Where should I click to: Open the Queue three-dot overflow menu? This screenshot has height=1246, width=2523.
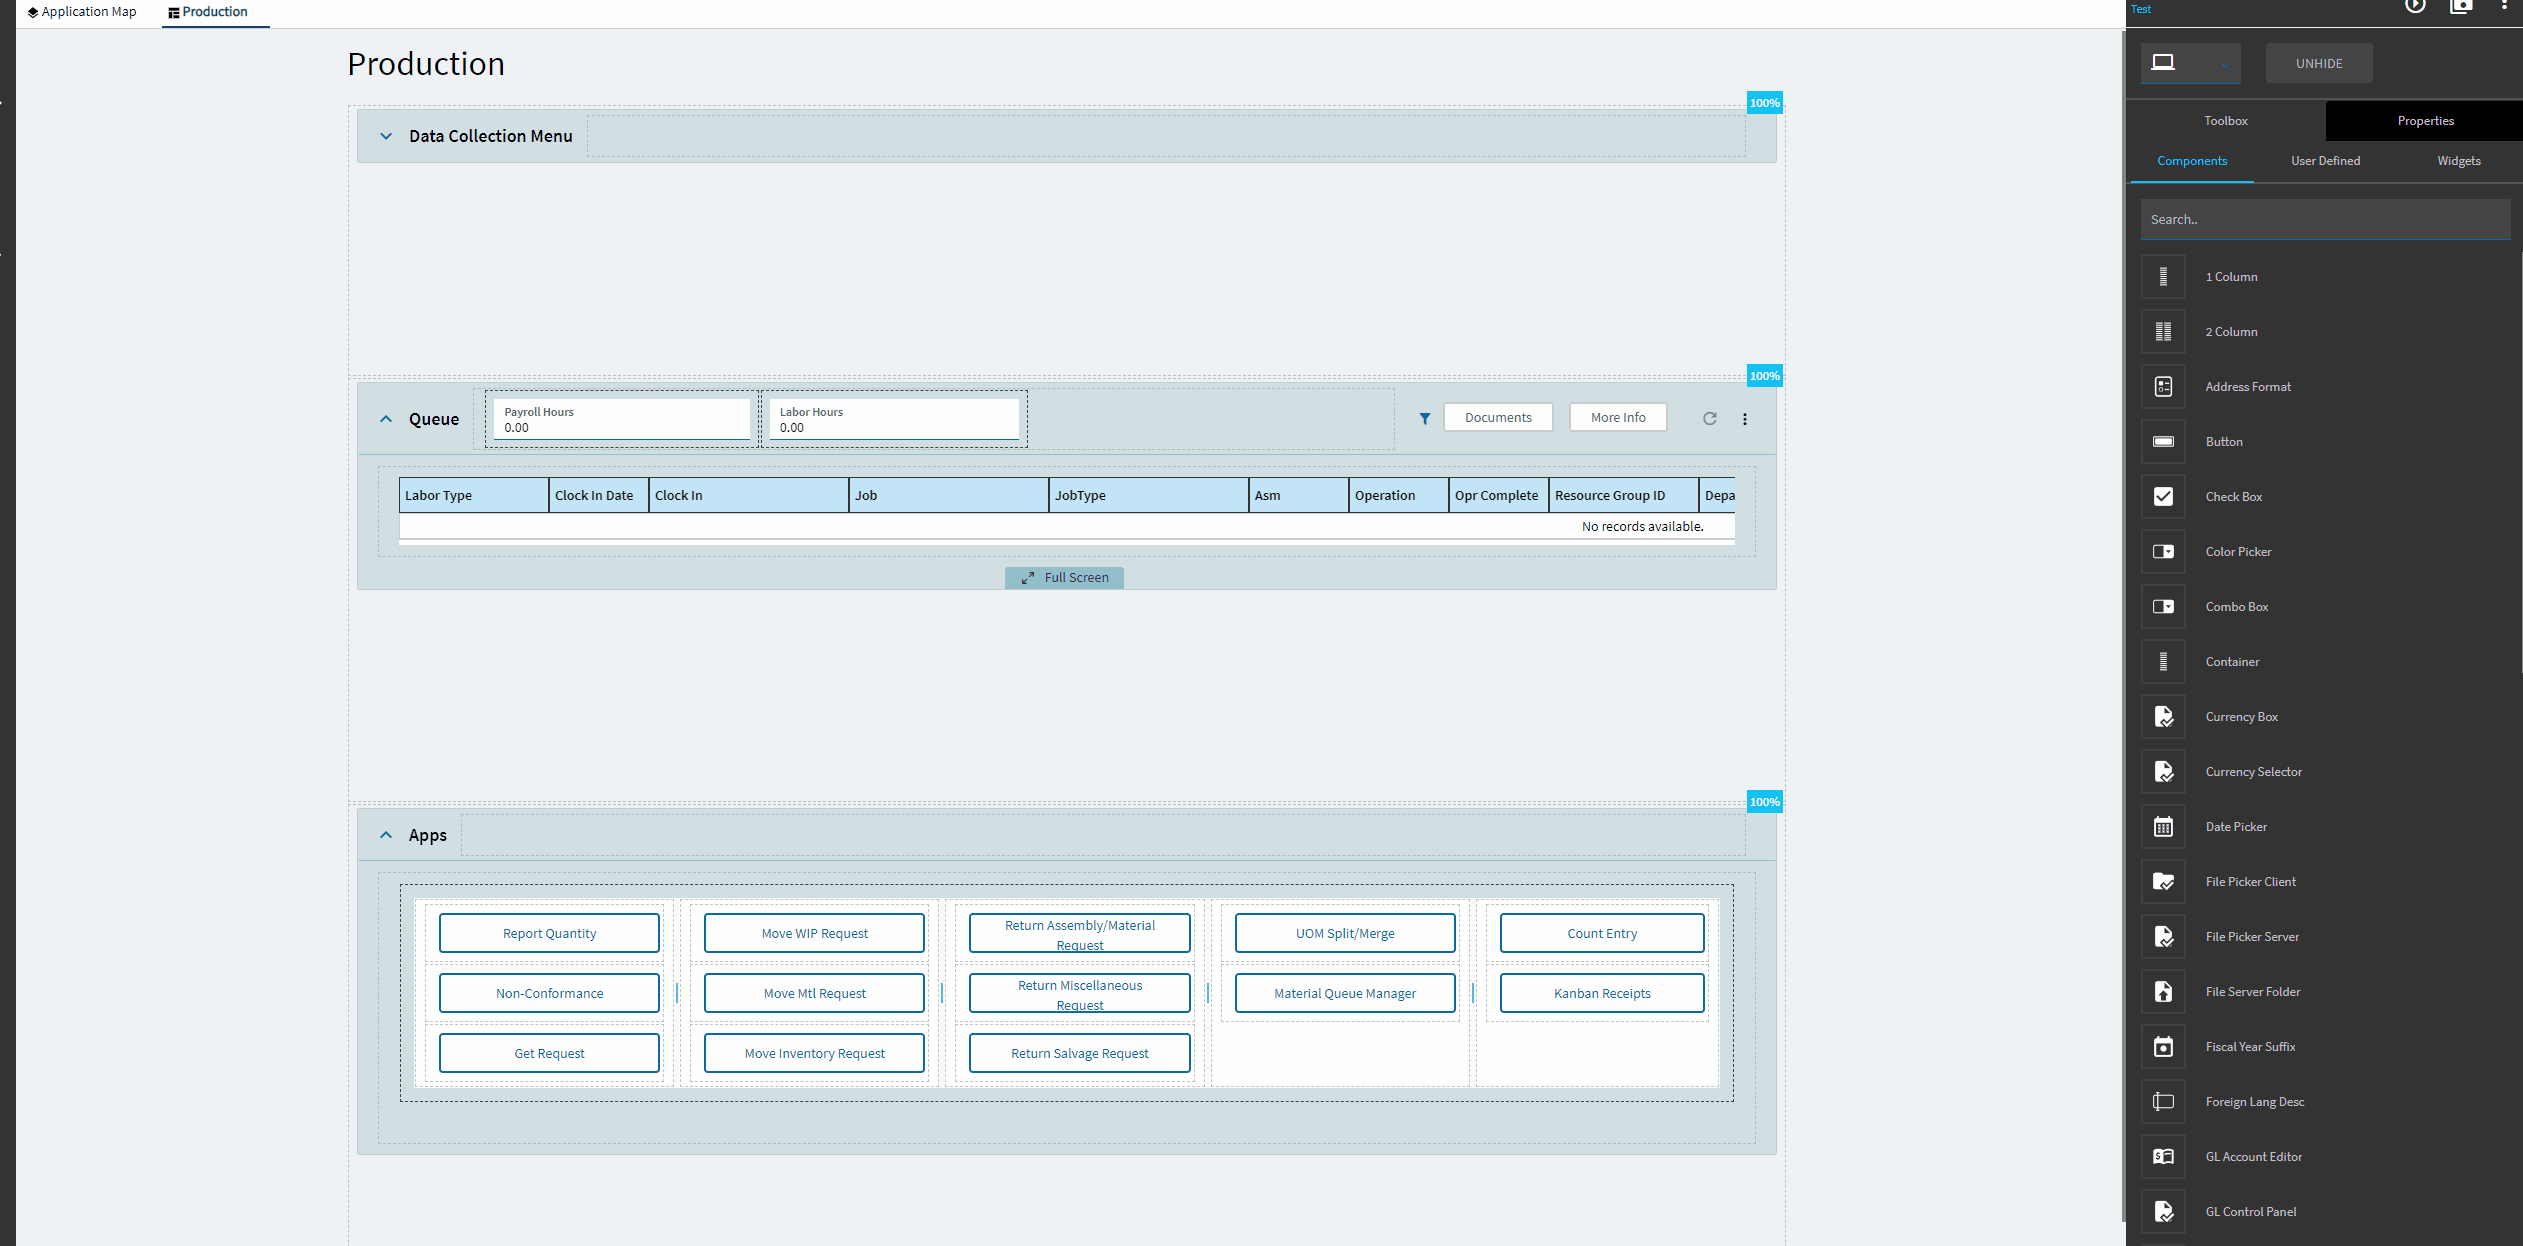(1745, 419)
